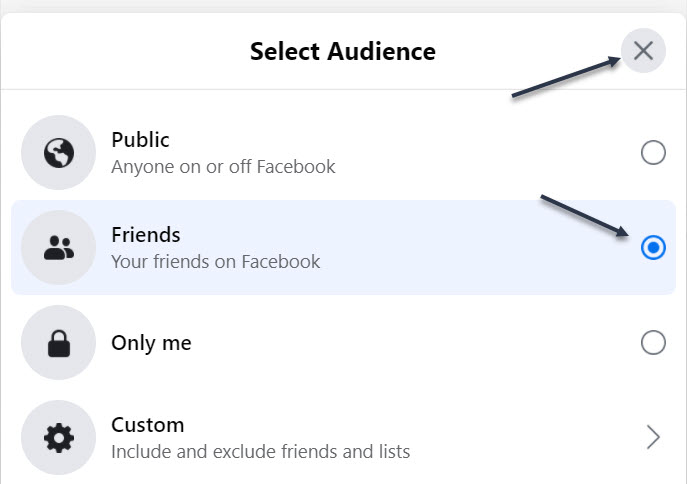Choose the Friends option label
Viewport: 687px width, 484px height.
coord(146,235)
